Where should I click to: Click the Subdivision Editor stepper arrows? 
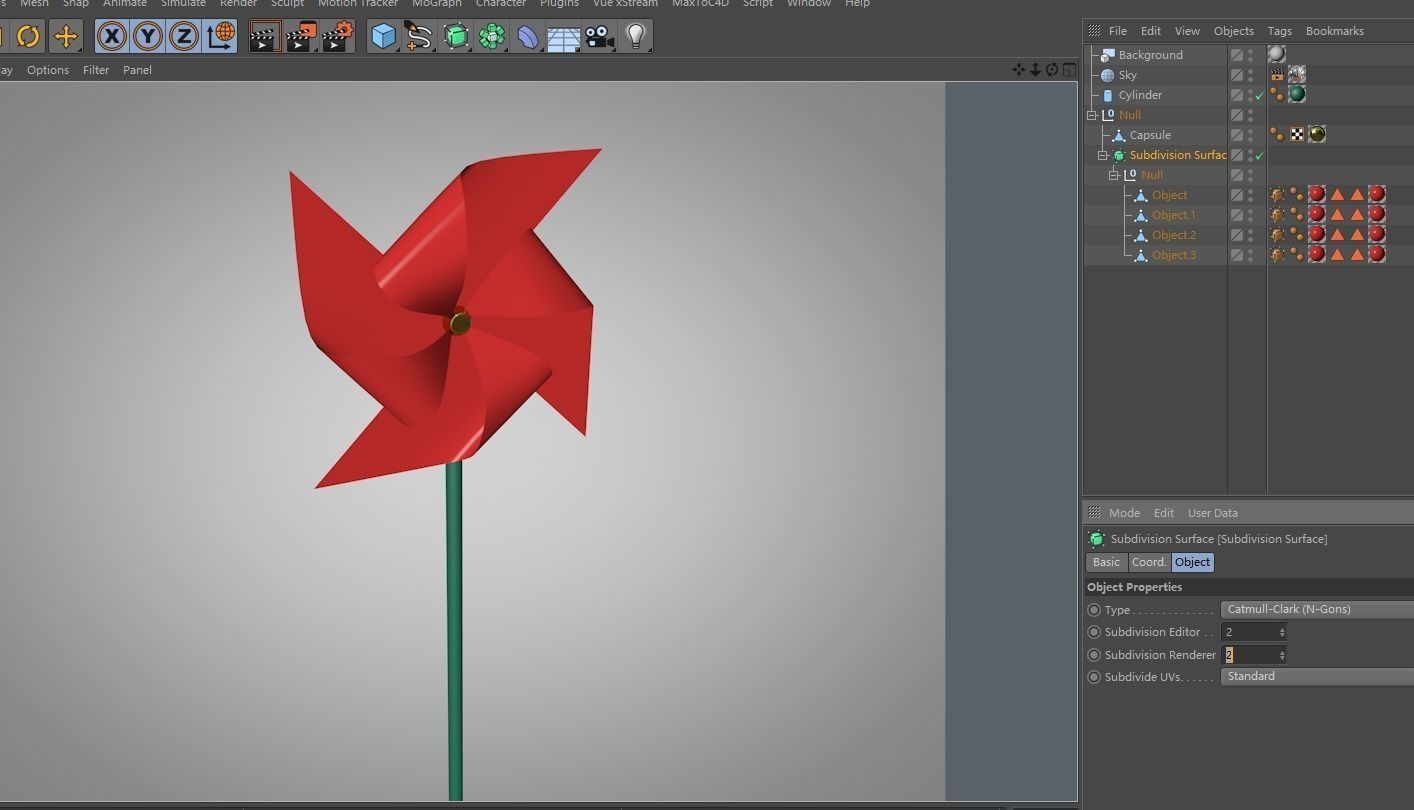(x=1282, y=632)
